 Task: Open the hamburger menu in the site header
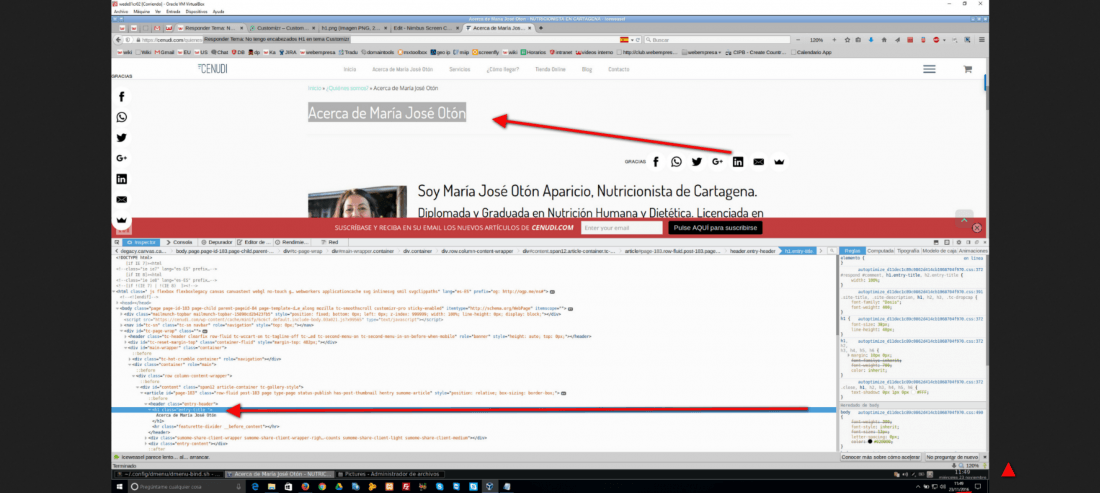(930, 69)
